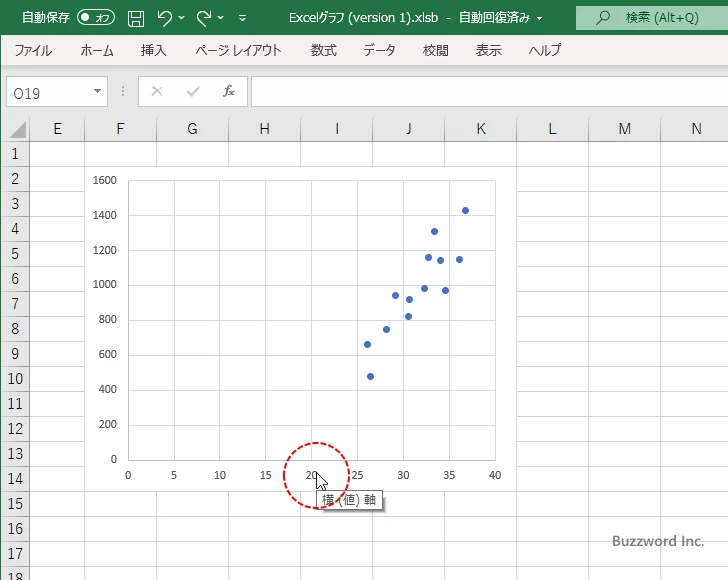Select column J header
This screenshot has height=580, width=728.
coord(408,129)
